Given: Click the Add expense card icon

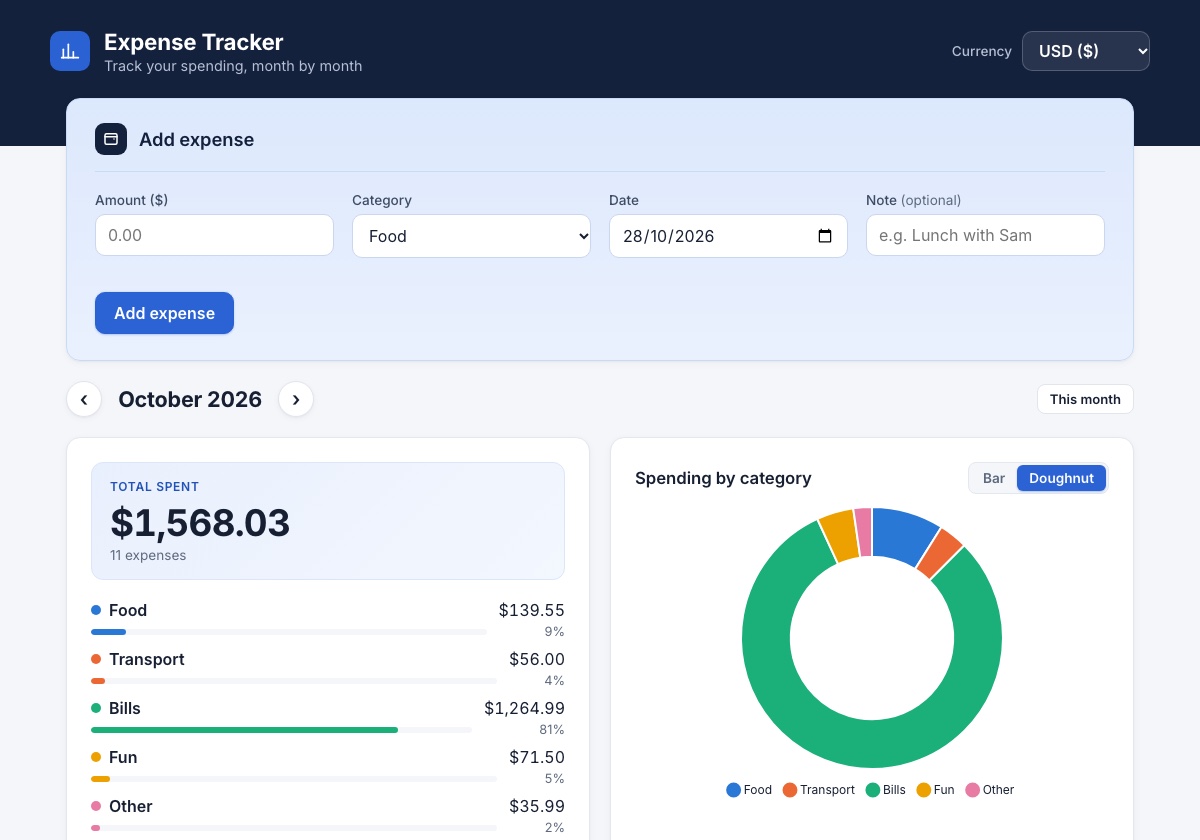Looking at the screenshot, I should click(x=111, y=139).
